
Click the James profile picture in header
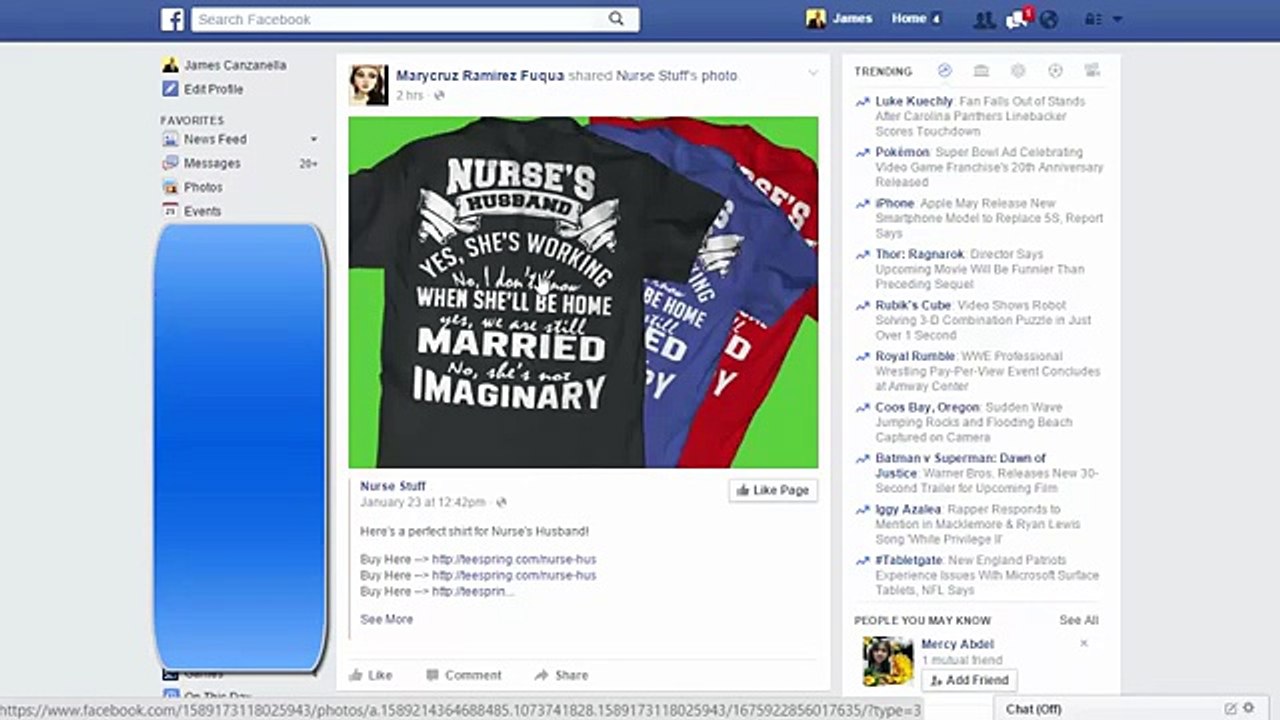coord(816,18)
